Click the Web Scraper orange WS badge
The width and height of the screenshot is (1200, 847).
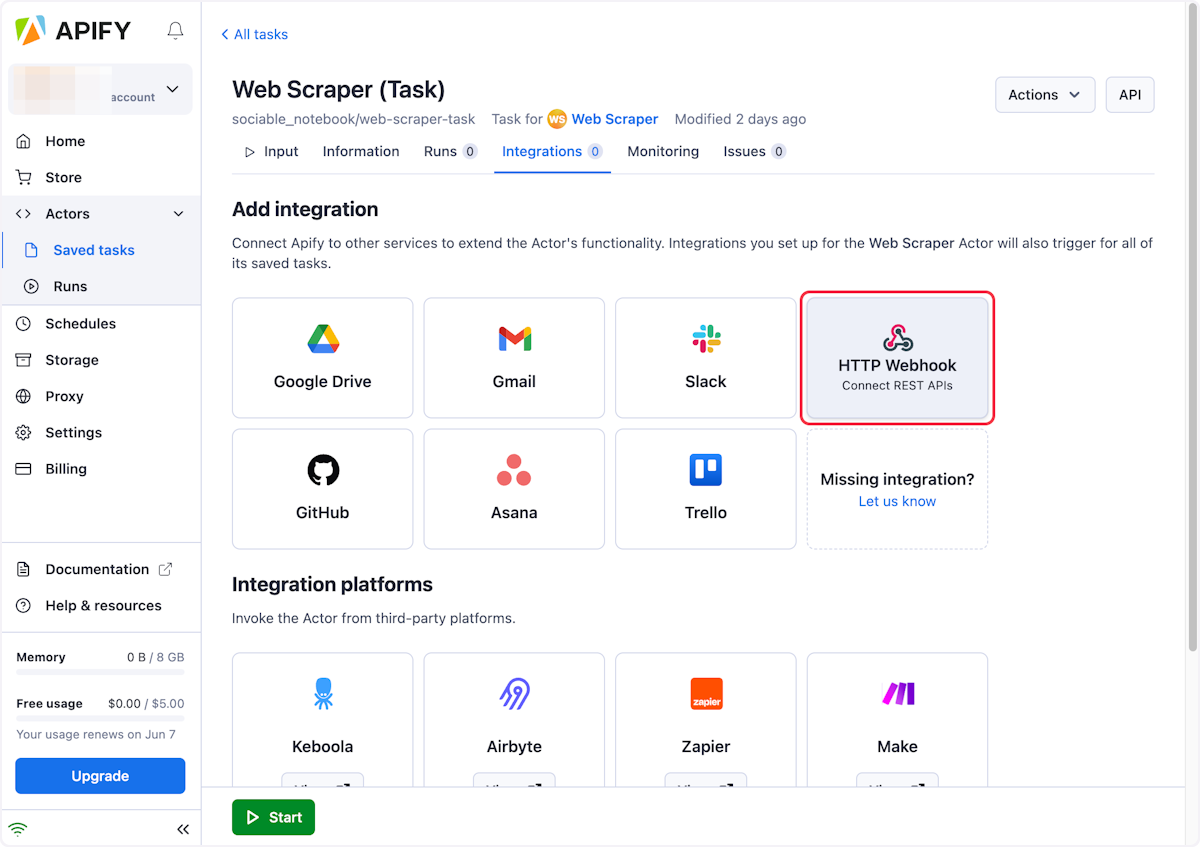tap(557, 119)
